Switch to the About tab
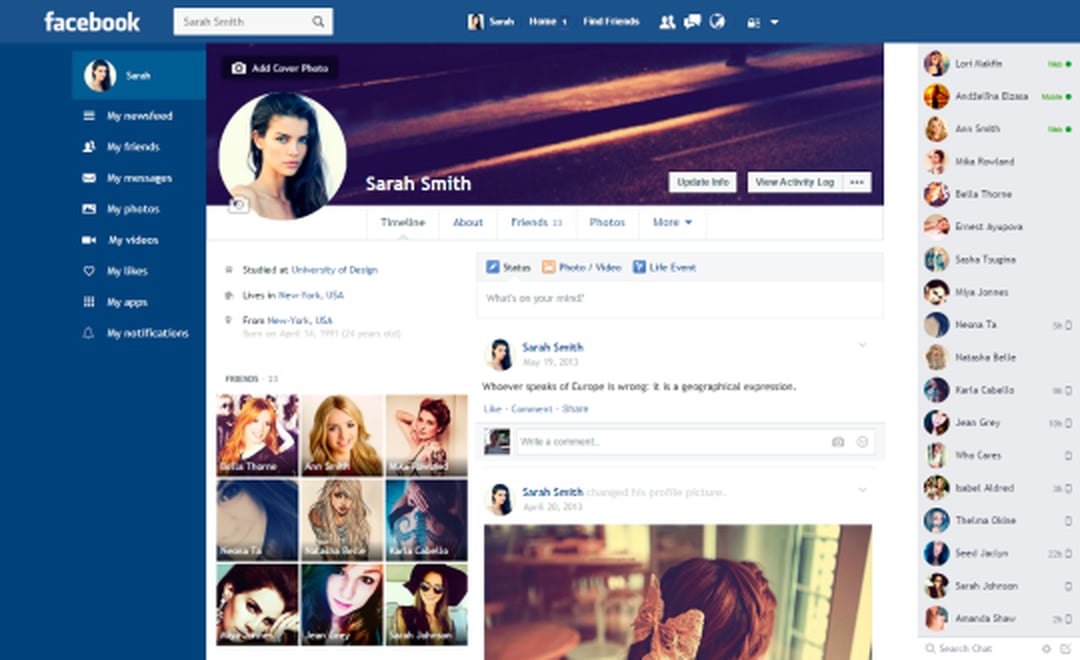 click(468, 222)
